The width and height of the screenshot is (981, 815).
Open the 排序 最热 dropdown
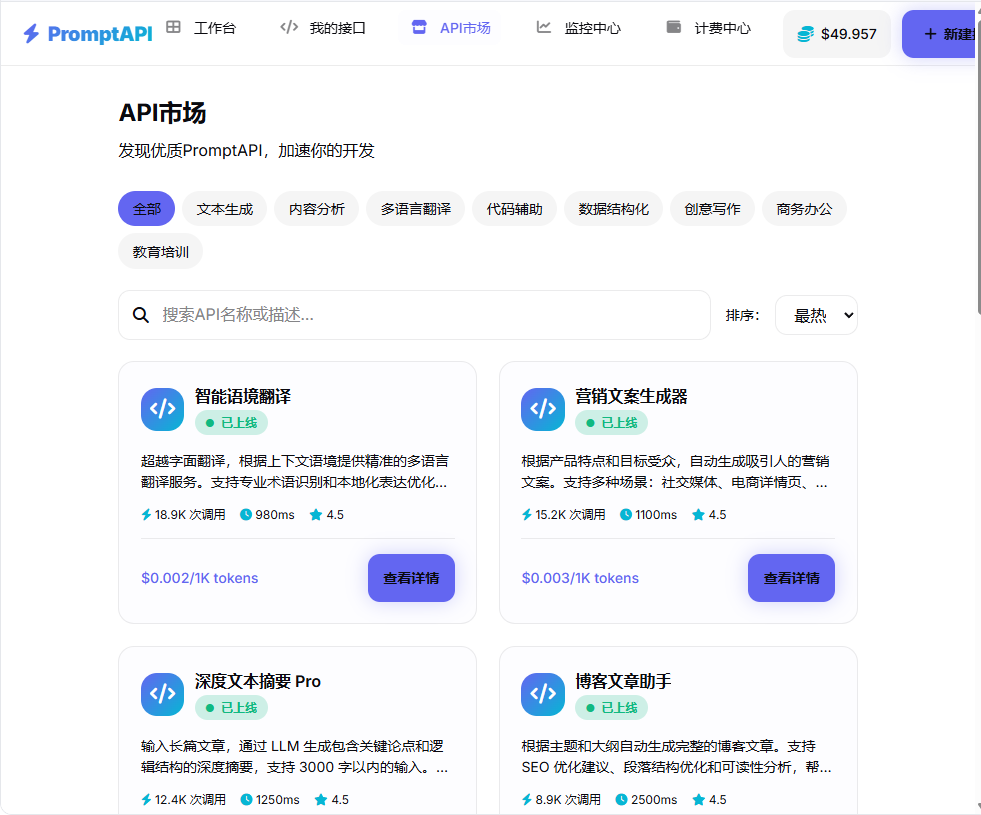point(816,315)
